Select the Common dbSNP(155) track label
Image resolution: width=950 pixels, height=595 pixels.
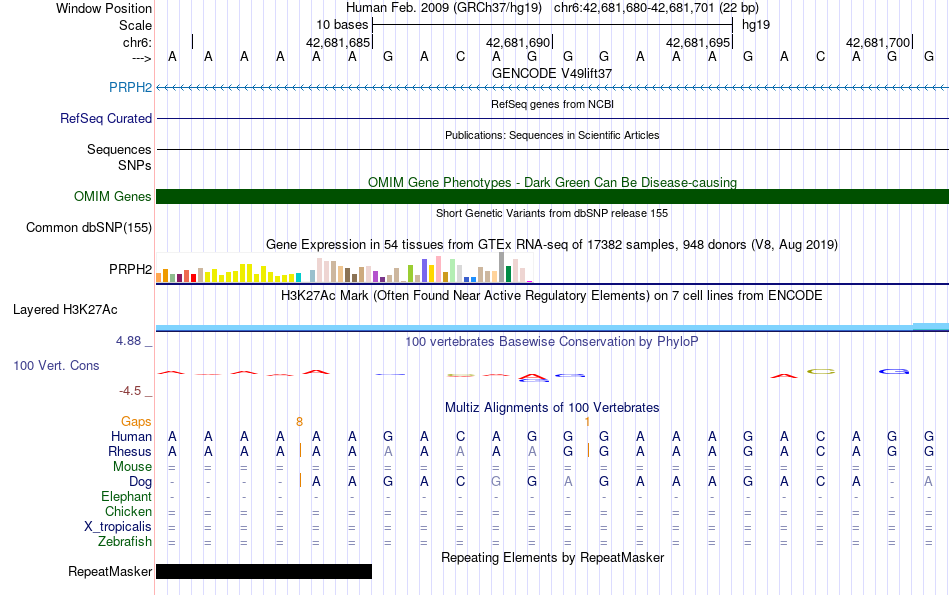[x=89, y=227]
